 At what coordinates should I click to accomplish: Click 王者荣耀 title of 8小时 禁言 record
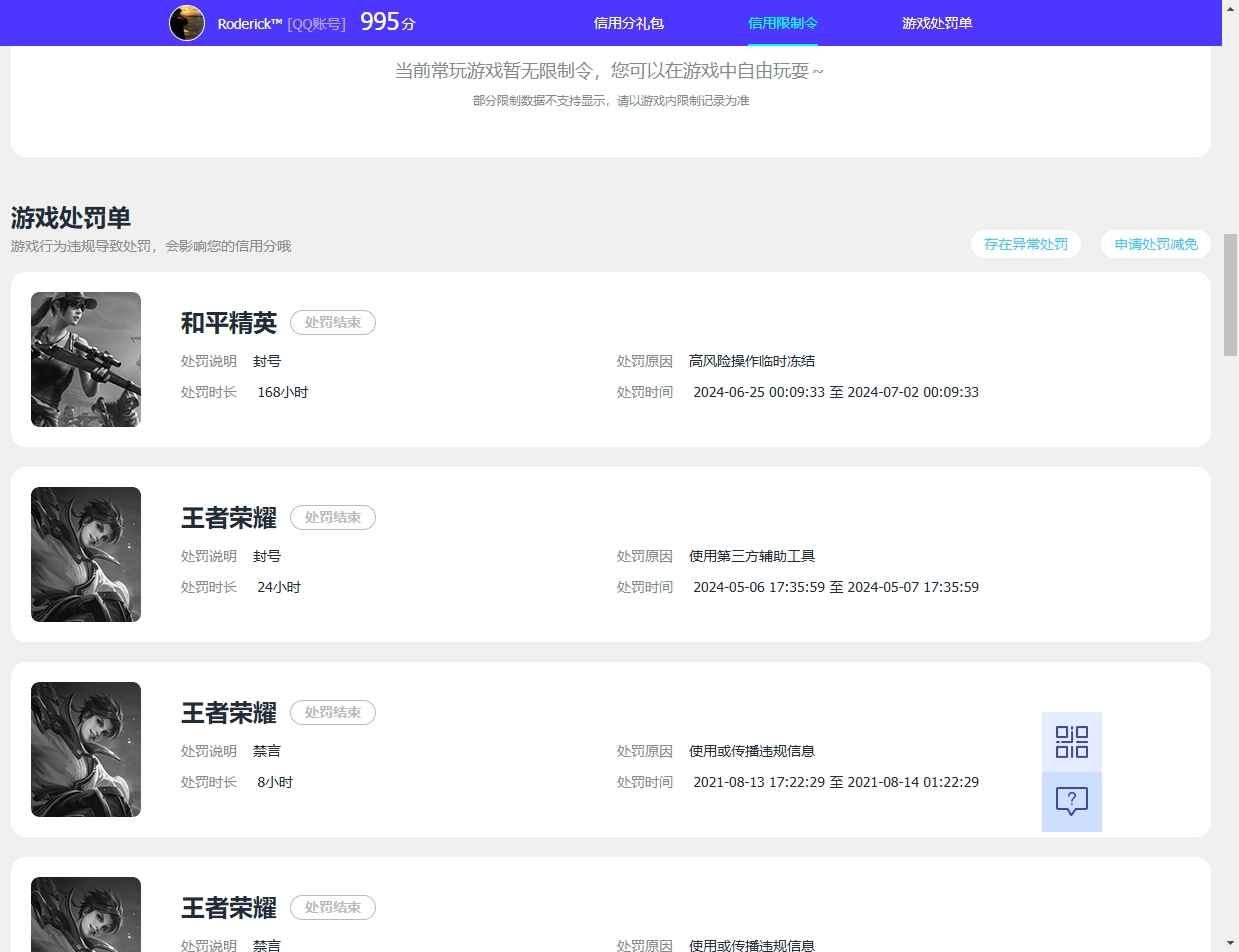click(229, 713)
